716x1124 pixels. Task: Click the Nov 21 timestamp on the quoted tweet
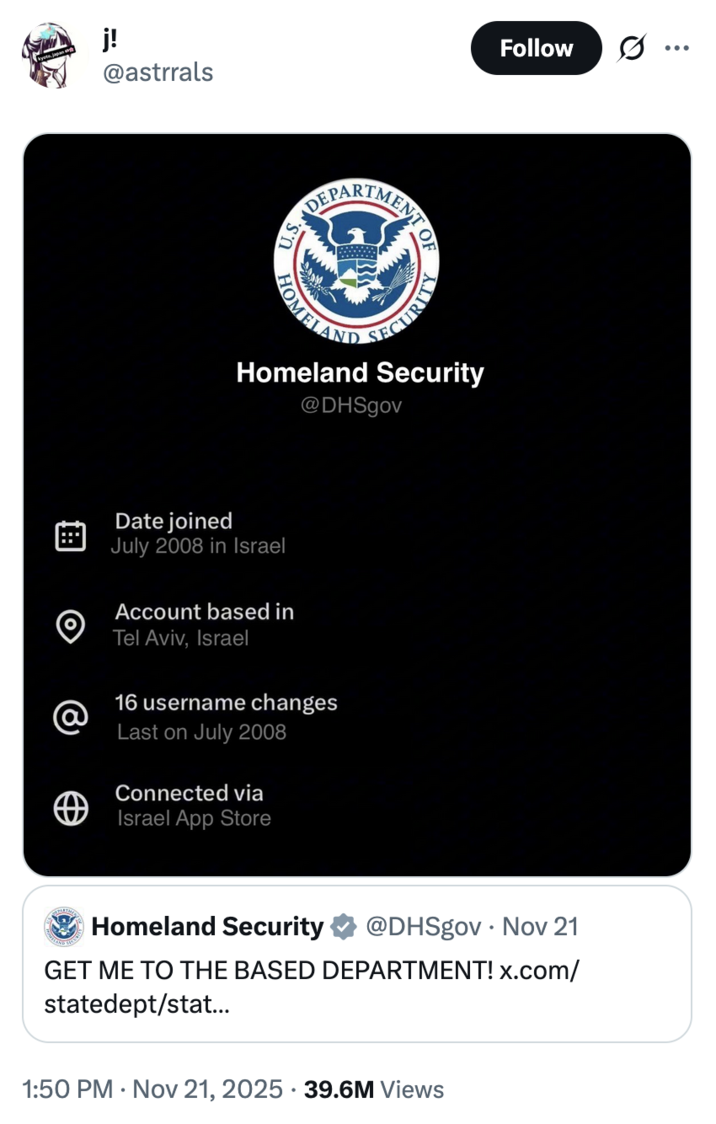click(x=540, y=926)
